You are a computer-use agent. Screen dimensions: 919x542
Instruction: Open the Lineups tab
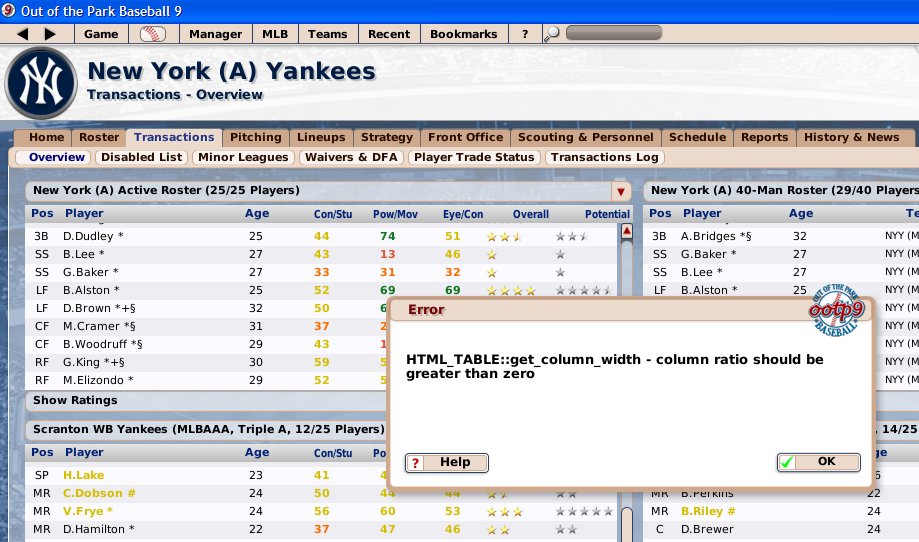tap(321, 137)
